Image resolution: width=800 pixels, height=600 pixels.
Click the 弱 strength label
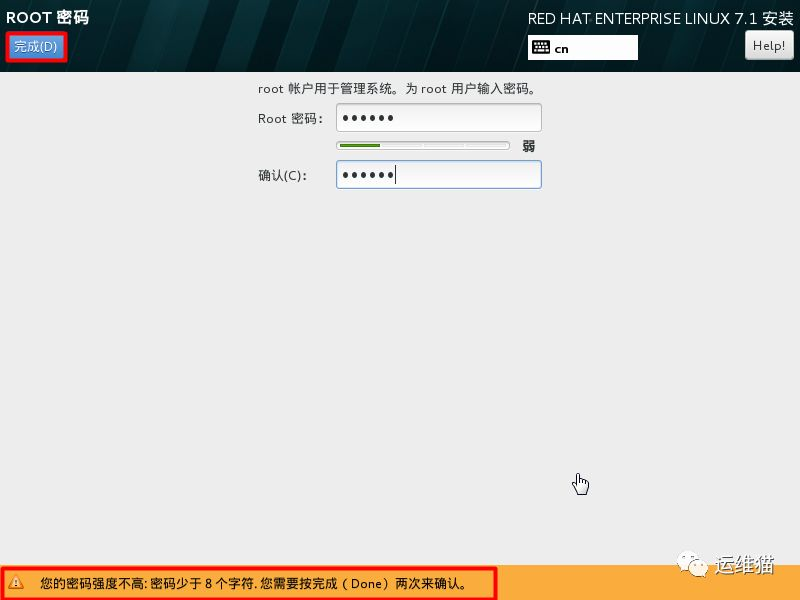click(529, 146)
